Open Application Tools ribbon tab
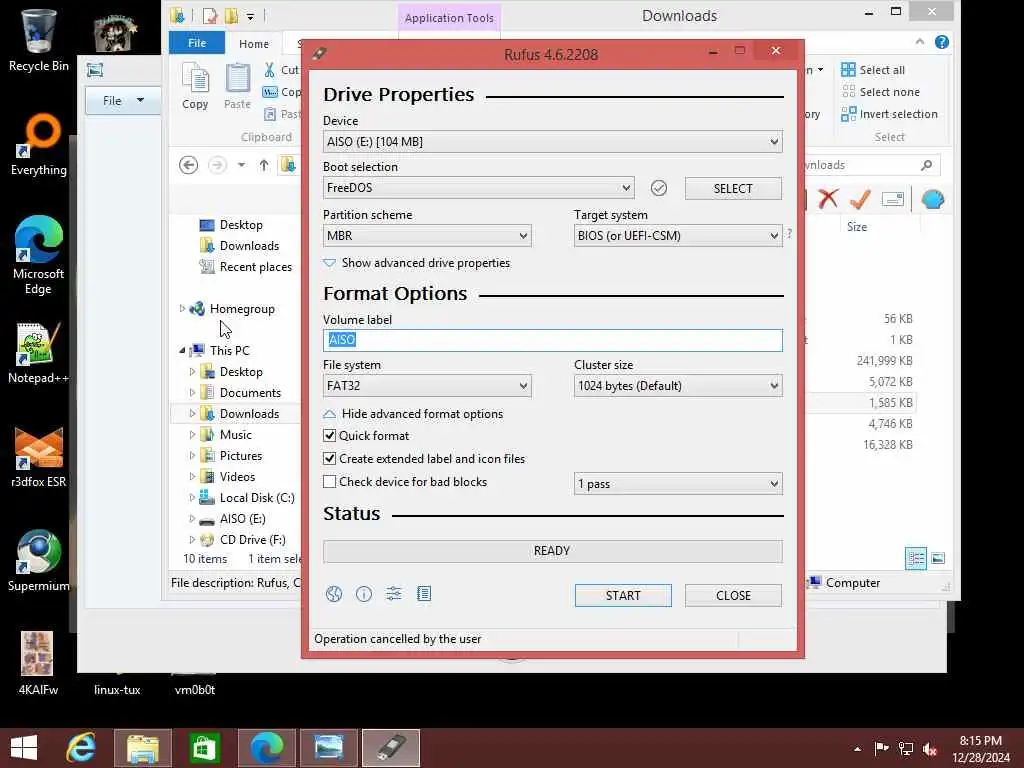This screenshot has height=768, width=1024. tap(449, 18)
